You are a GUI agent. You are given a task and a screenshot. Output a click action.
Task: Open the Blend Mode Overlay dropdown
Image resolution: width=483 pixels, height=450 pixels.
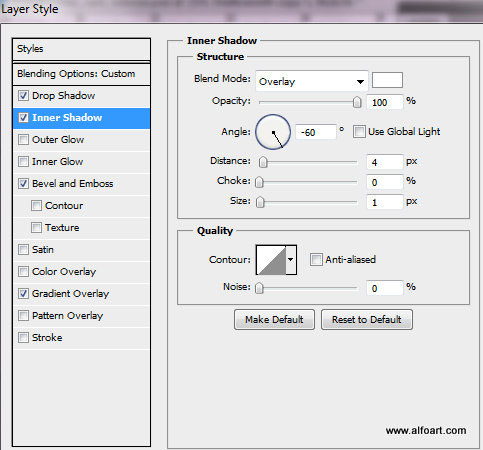click(312, 81)
